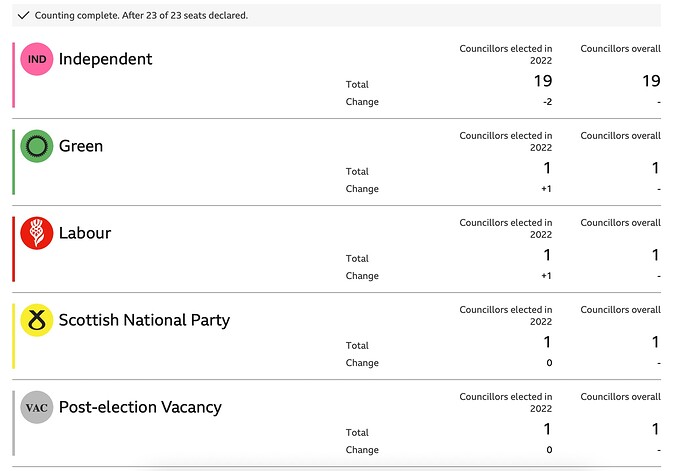The width and height of the screenshot is (690, 471).
Task: Click the Green party +1 change value
Action: [546, 189]
